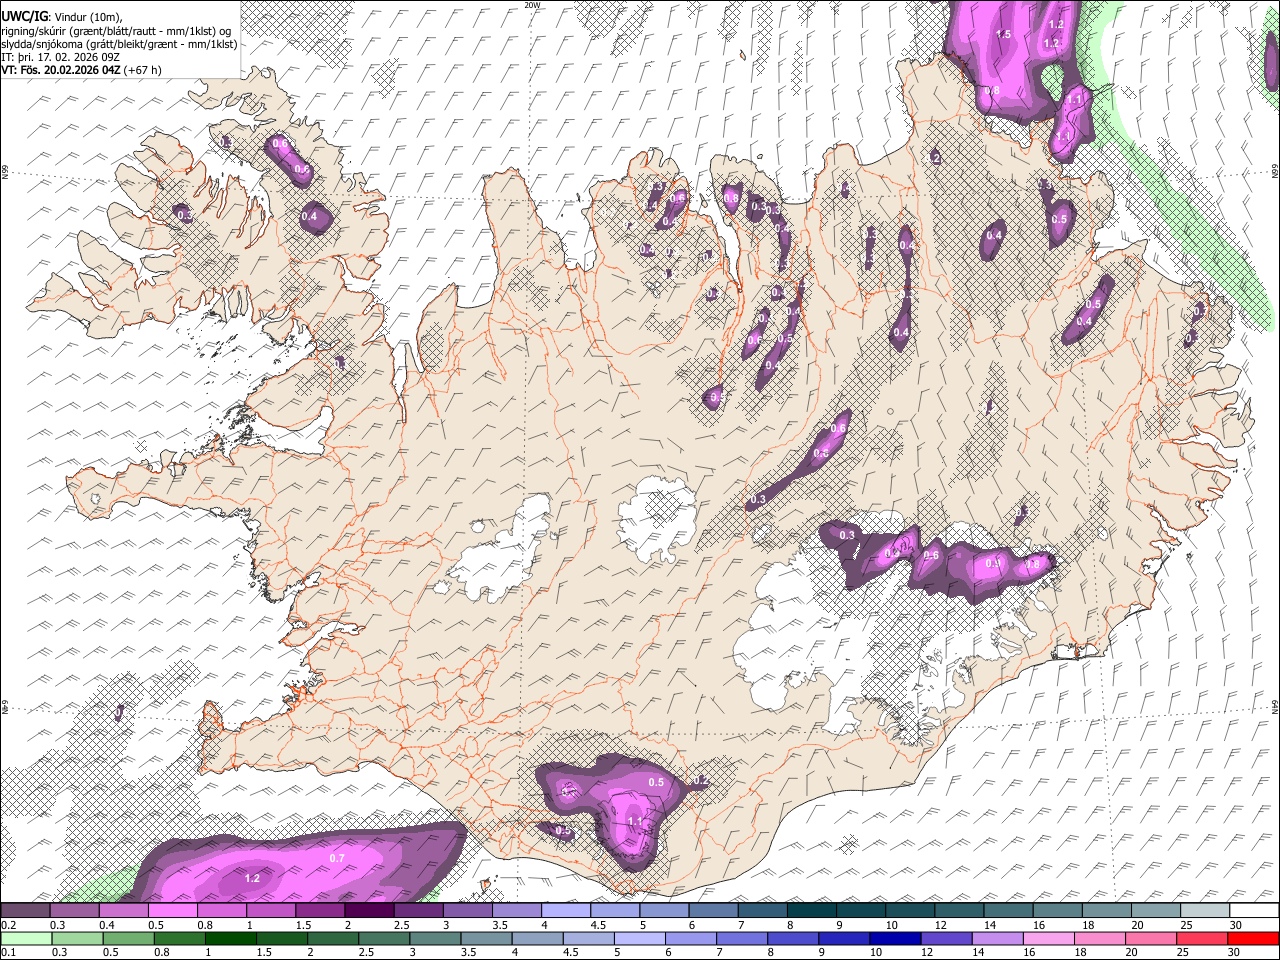Click the red 30 swatch on lower rain scale
Viewport: 1280px width, 960px height.
1254,939
